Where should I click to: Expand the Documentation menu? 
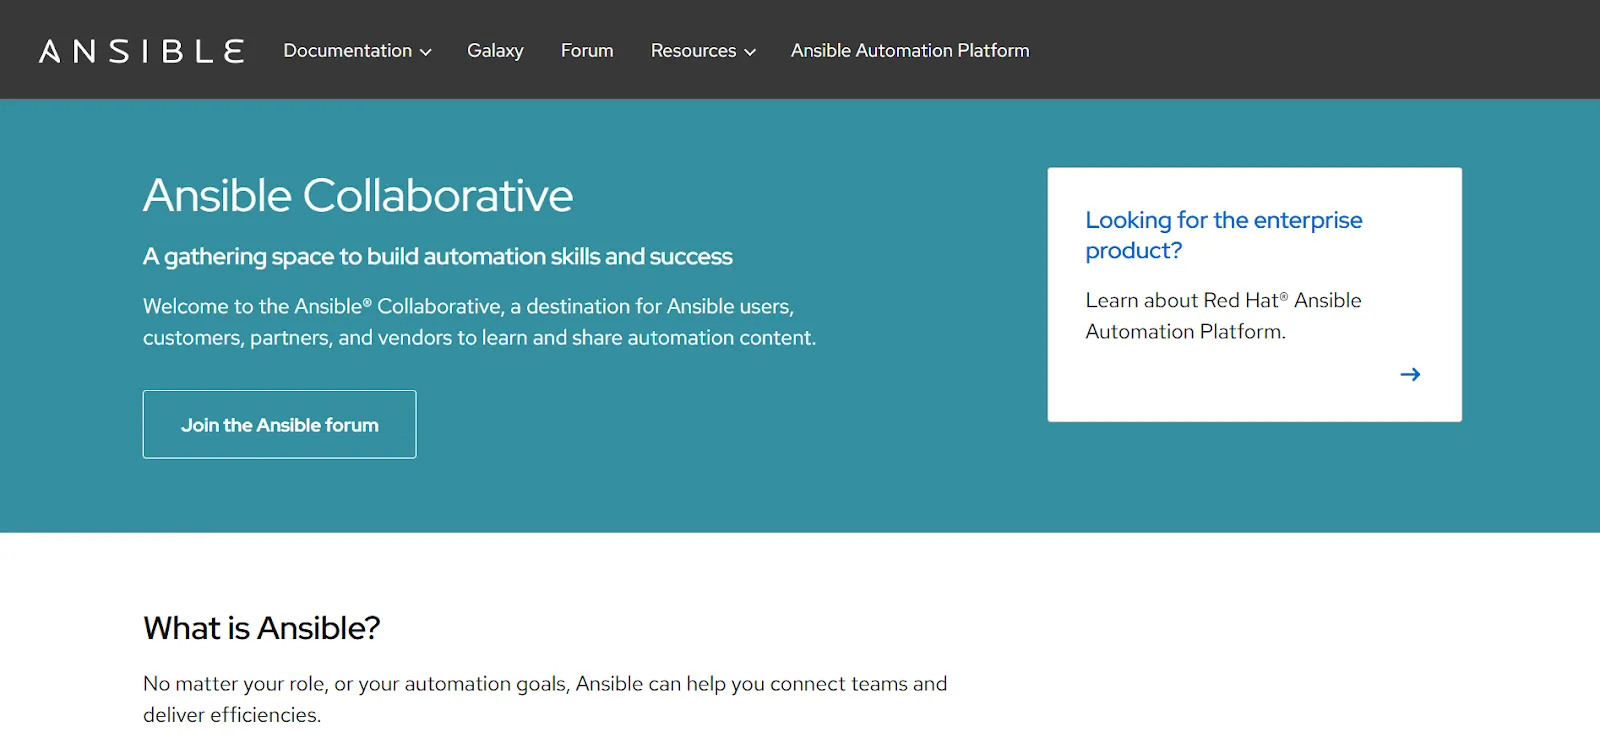coord(357,51)
